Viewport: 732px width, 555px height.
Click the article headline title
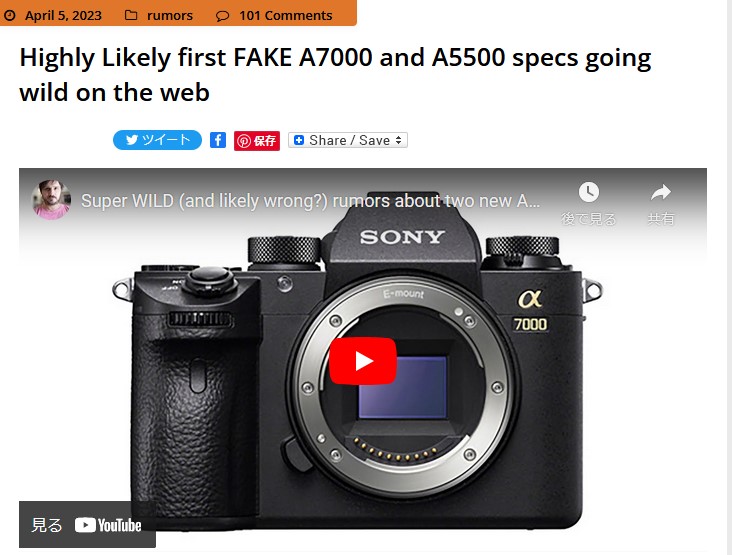click(x=335, y=75)
